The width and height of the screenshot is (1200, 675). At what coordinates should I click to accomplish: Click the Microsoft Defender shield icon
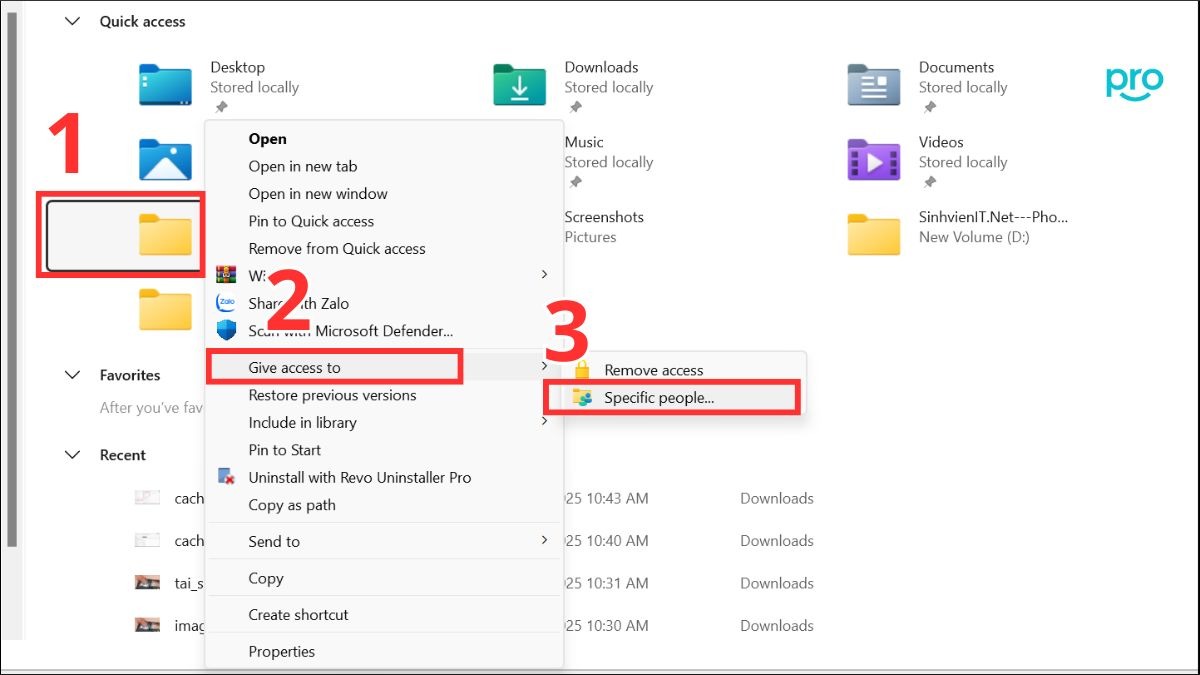(226, 331)
